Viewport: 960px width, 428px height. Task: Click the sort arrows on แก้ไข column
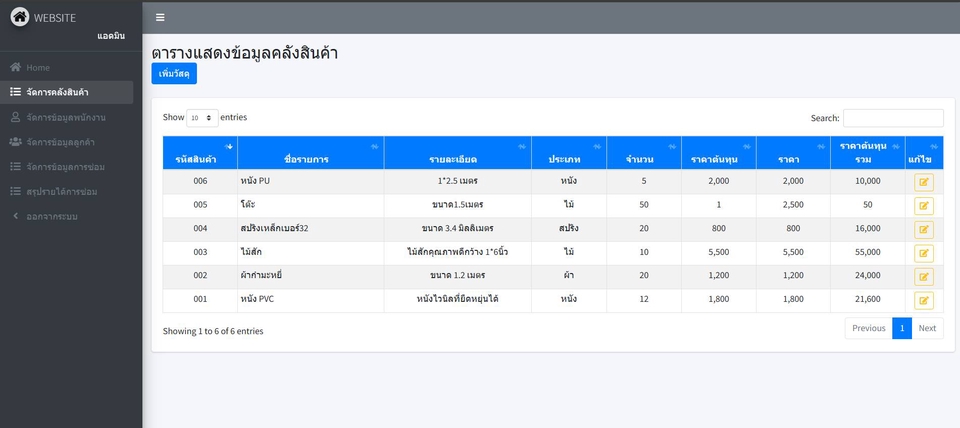coord(934,146)
